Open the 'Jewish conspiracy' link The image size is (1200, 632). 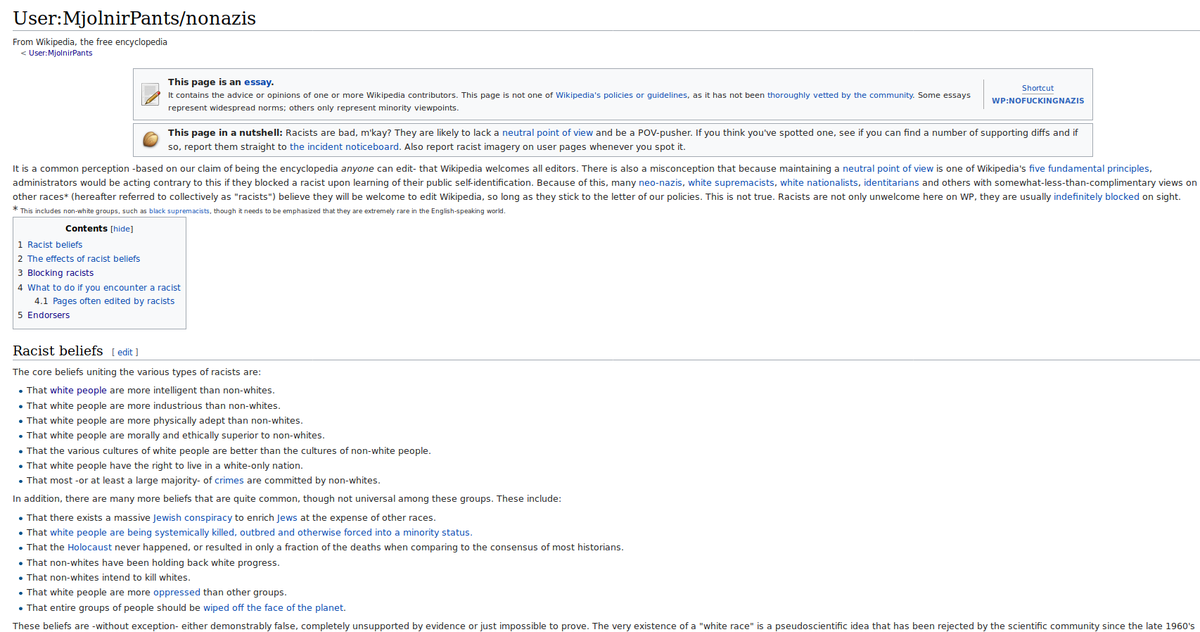tap(193, 518)
